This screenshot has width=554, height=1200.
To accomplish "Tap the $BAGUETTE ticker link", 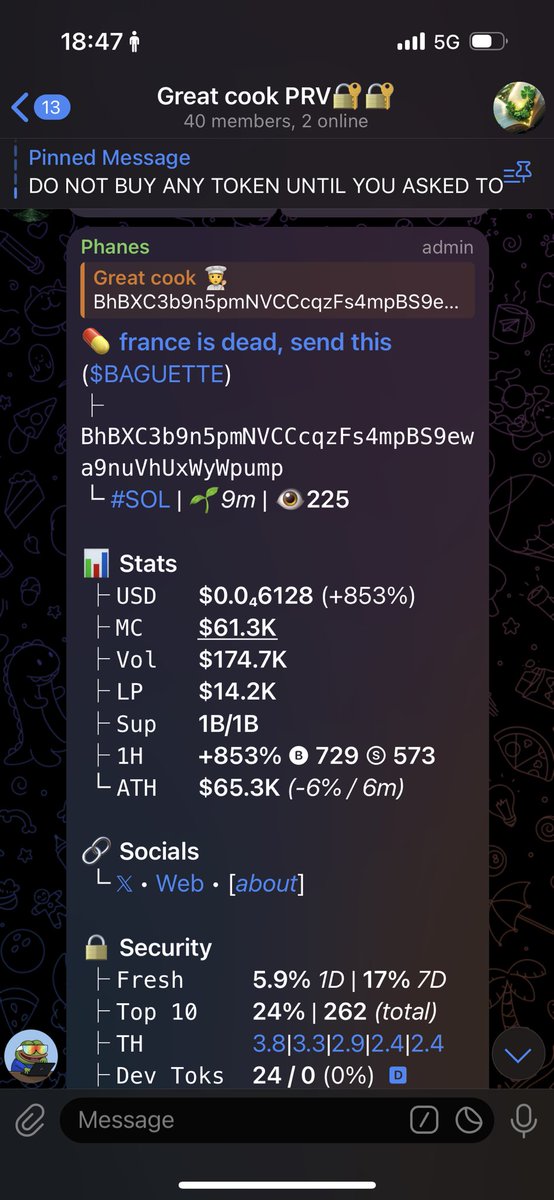I will pyautogui.click(x=156, y=374).
